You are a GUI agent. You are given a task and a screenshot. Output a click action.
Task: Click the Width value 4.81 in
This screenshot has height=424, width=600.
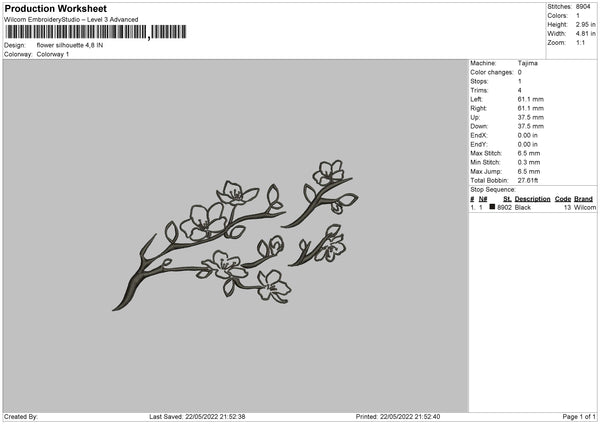click(x=585, y=34)
